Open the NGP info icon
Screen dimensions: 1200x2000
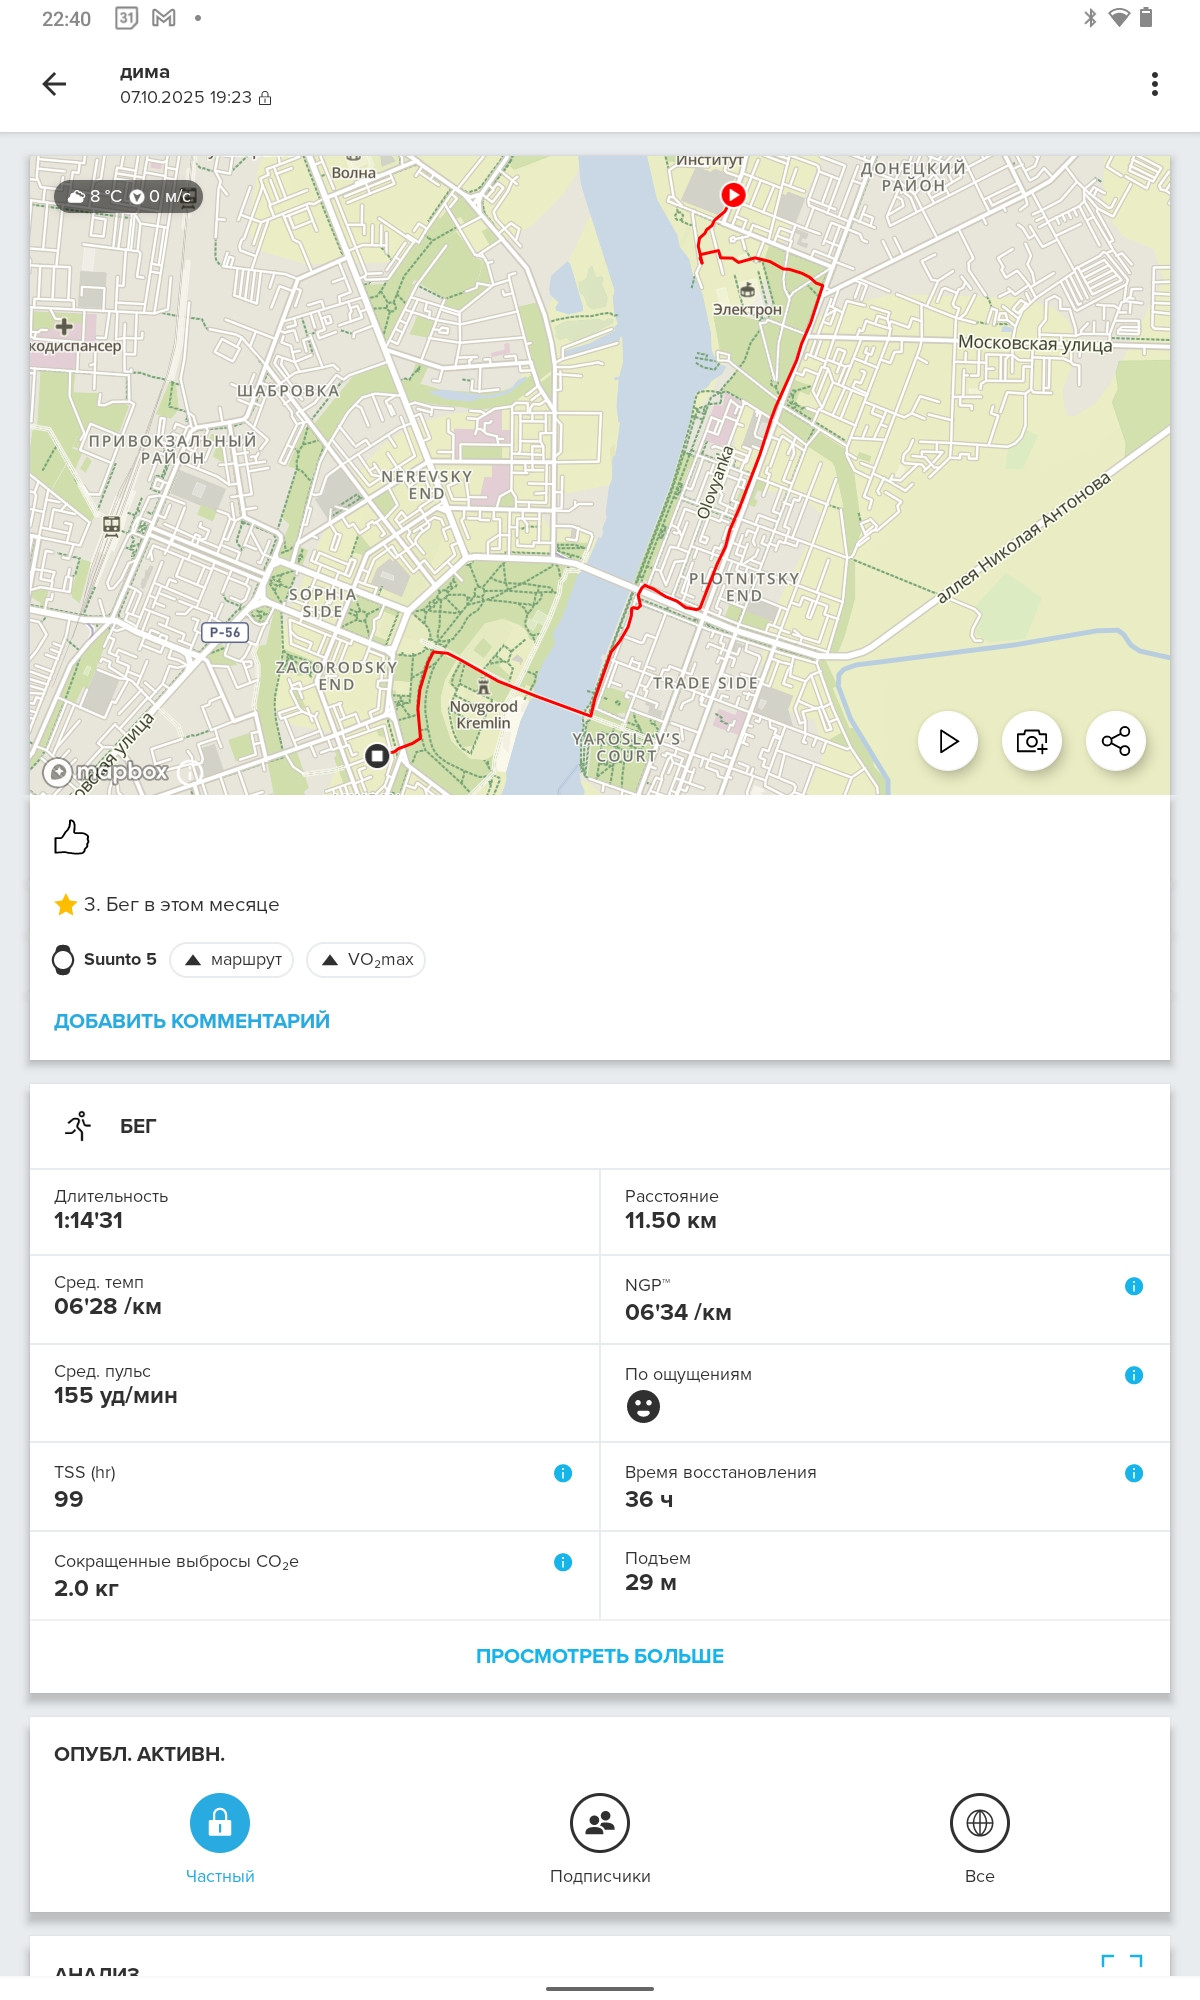1134,1286
